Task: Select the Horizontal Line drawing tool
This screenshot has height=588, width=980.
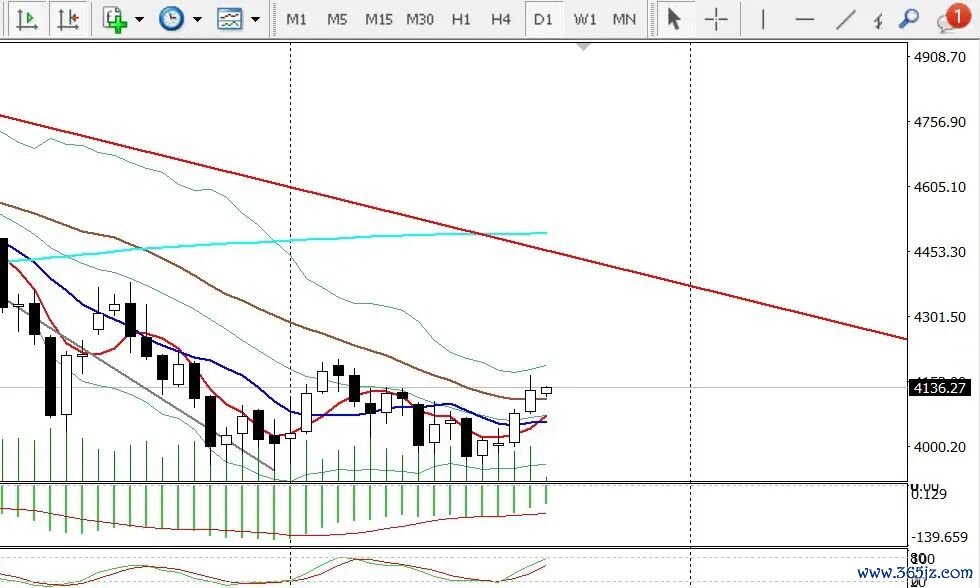Action: point(804,19)
